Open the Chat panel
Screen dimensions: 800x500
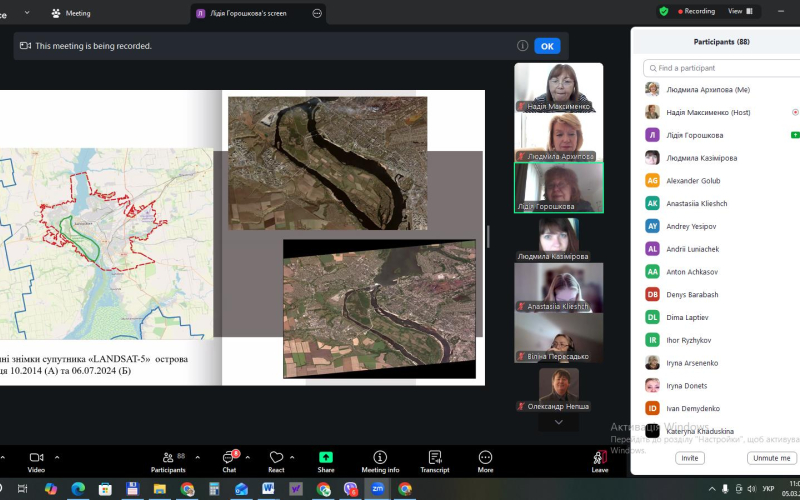[229, 460]
